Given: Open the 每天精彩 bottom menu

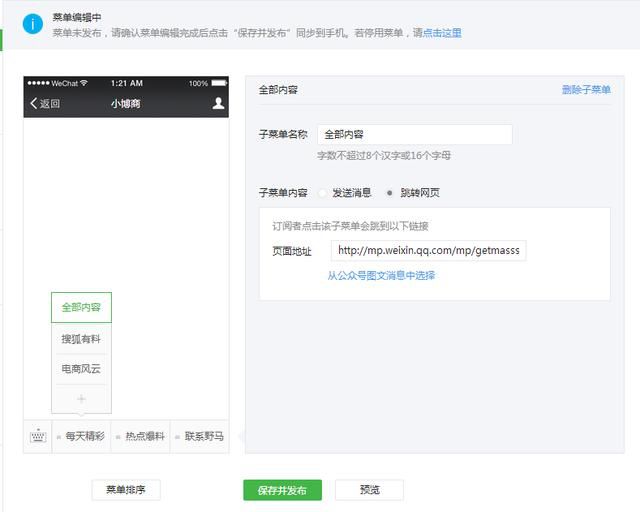Looking at the screenshot, I should pyautogui.click(x=82, y=436).
